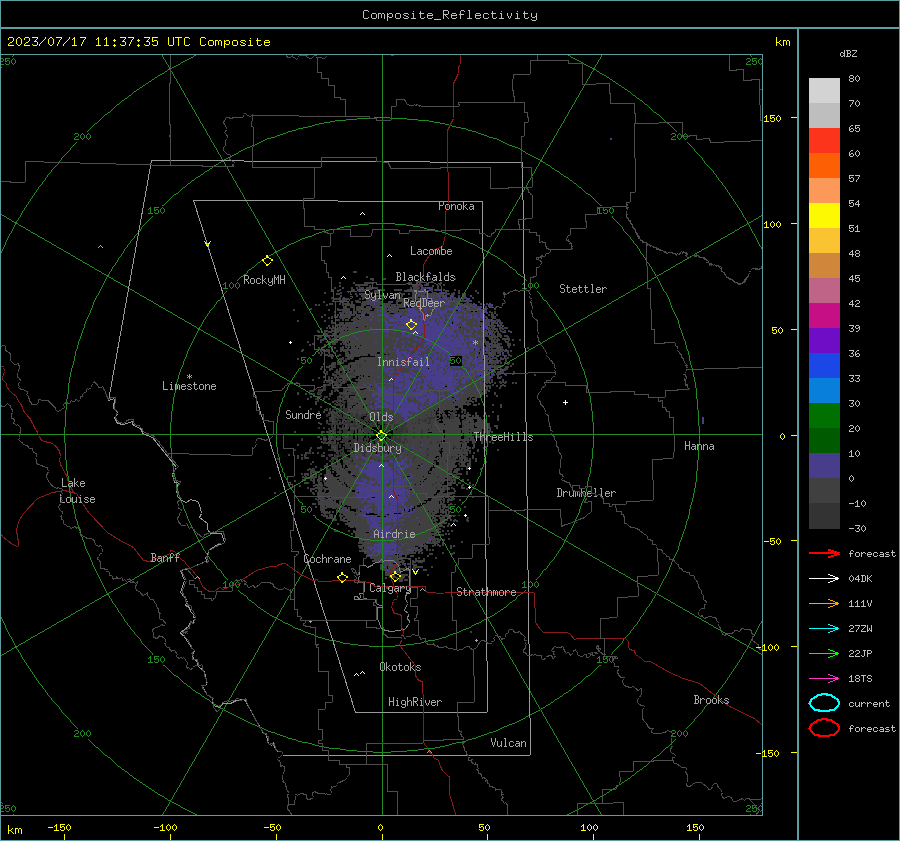Select the Didsbury label
Viewport: 900px width, 841px height.
[x=377, y=448]
